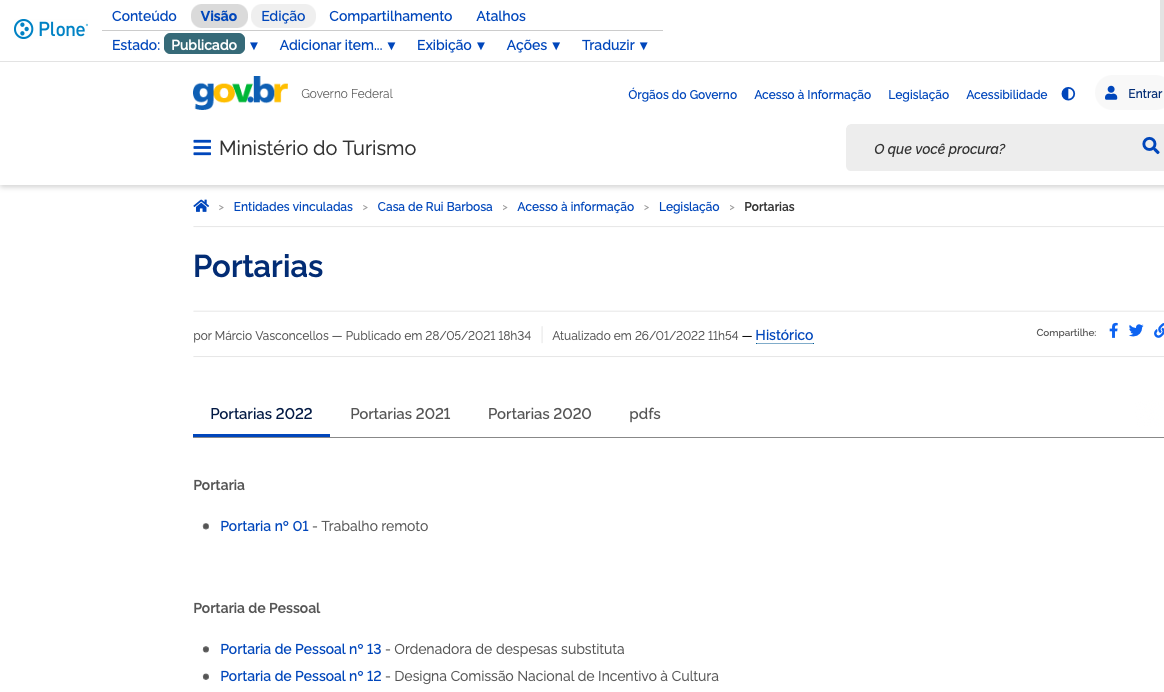Share the page via the Twitter icon

[1135, 331]
